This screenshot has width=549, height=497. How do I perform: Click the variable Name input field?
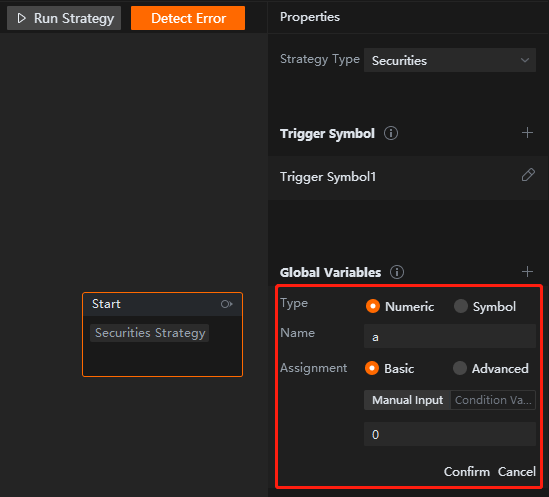pyautogui.click(x=450, y=336)
